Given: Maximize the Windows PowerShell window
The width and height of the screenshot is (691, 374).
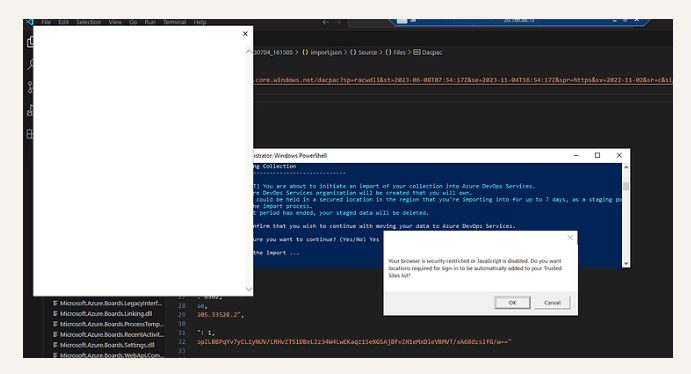Looking at the screenshot, I should click(x=598, y=156).
